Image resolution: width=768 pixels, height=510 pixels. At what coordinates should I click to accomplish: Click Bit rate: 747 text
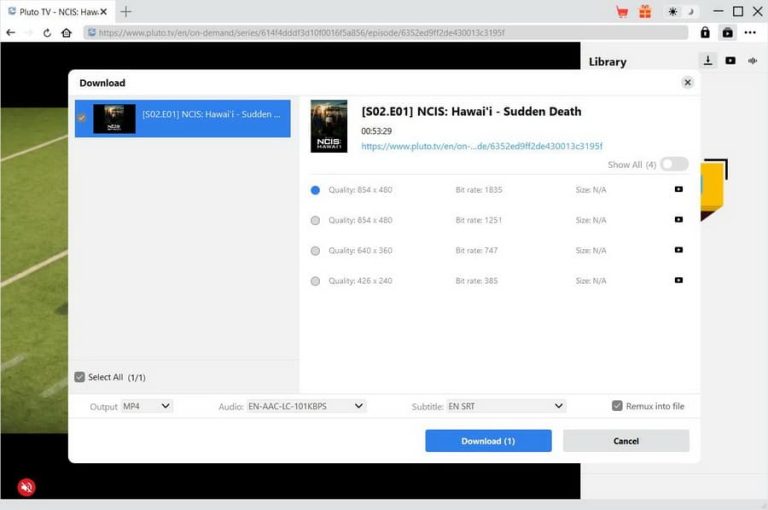476,250
